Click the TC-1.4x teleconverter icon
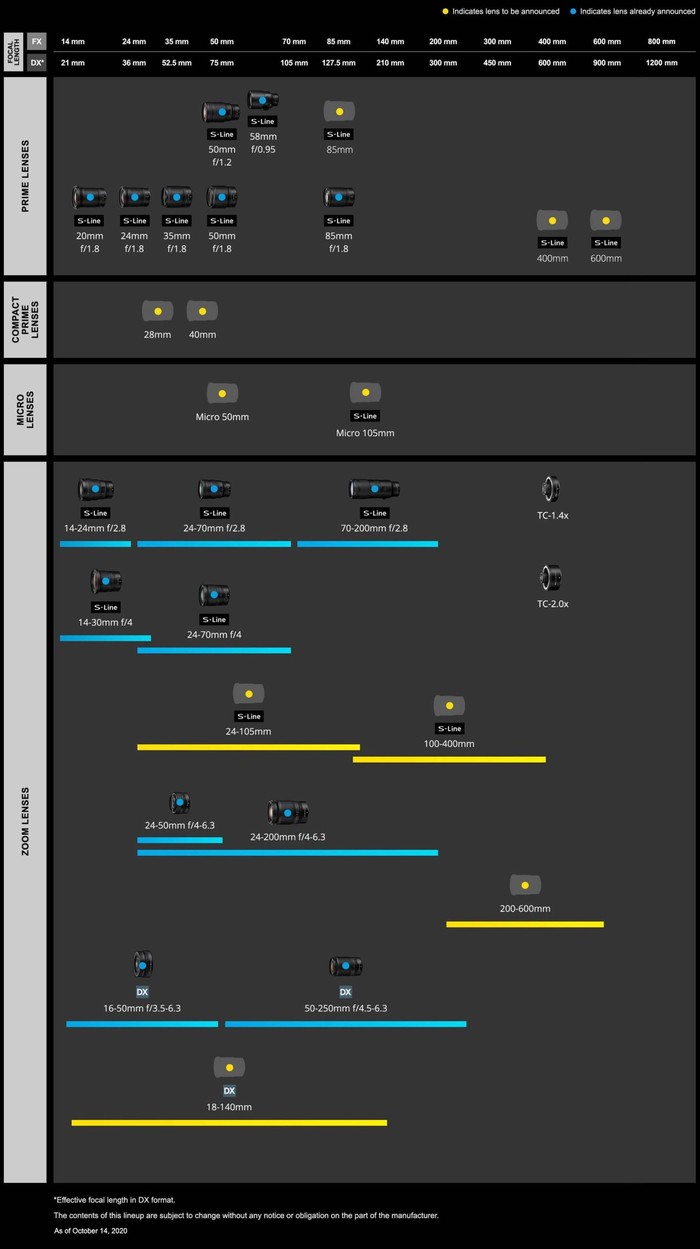 pos(549,489)
